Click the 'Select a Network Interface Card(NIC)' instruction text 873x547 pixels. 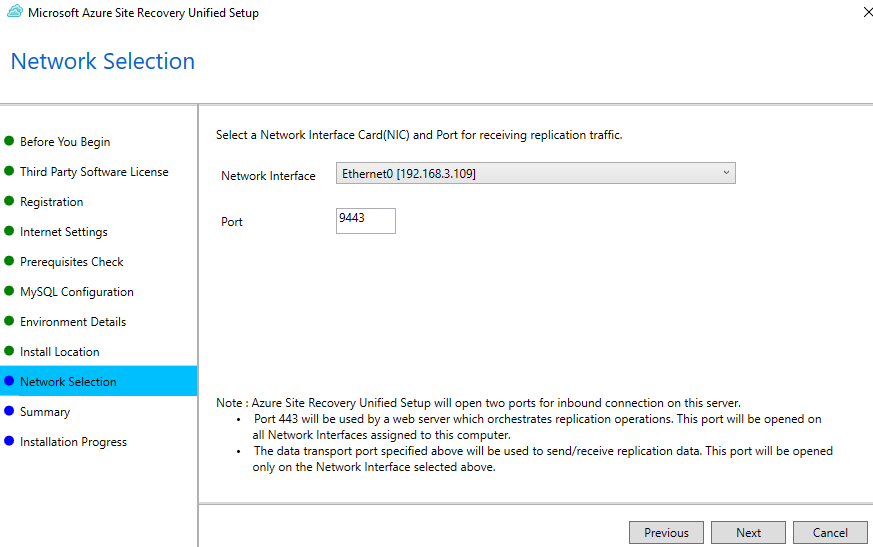419,135
